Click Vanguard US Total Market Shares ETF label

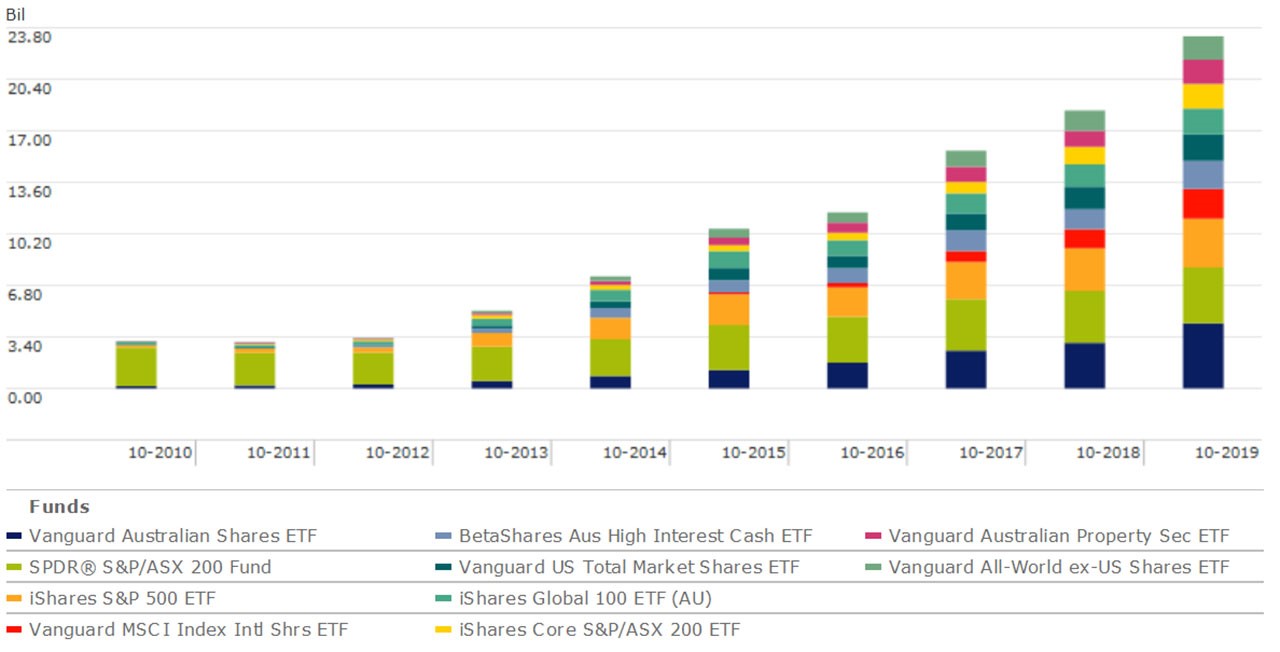tap(629, 567)
